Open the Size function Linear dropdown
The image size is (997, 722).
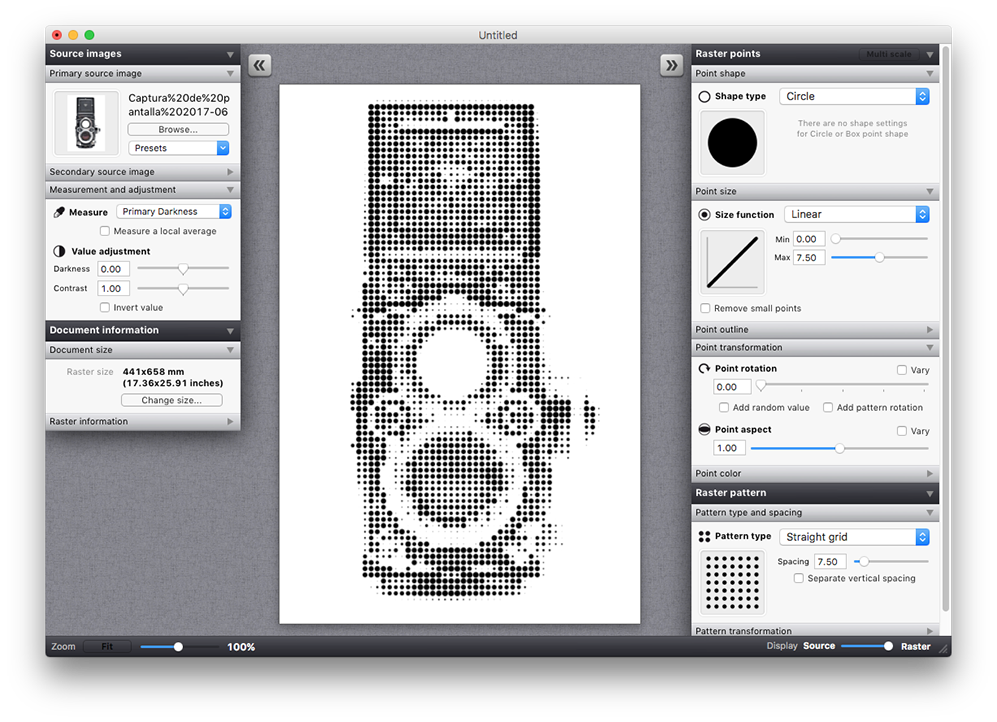coord(856,215)
